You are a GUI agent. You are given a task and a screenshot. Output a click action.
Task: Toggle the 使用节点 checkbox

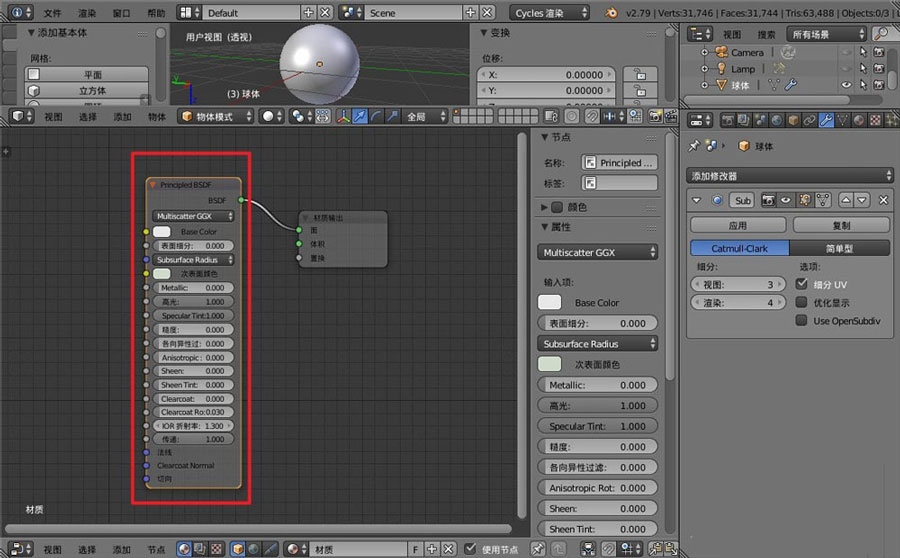point(470,549)
